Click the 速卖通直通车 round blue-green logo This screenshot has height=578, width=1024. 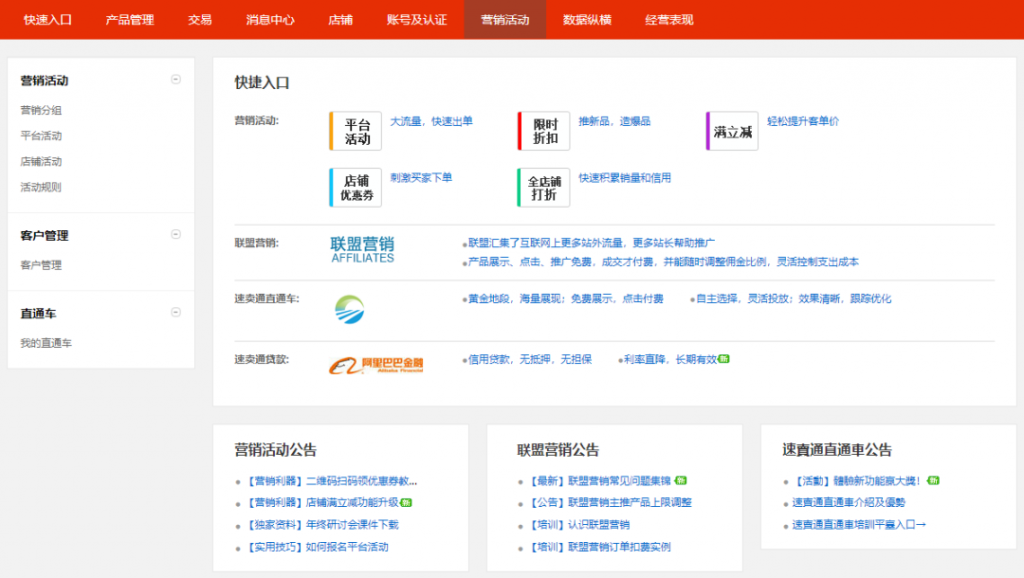pyautogui.click(x=350, y=310)
